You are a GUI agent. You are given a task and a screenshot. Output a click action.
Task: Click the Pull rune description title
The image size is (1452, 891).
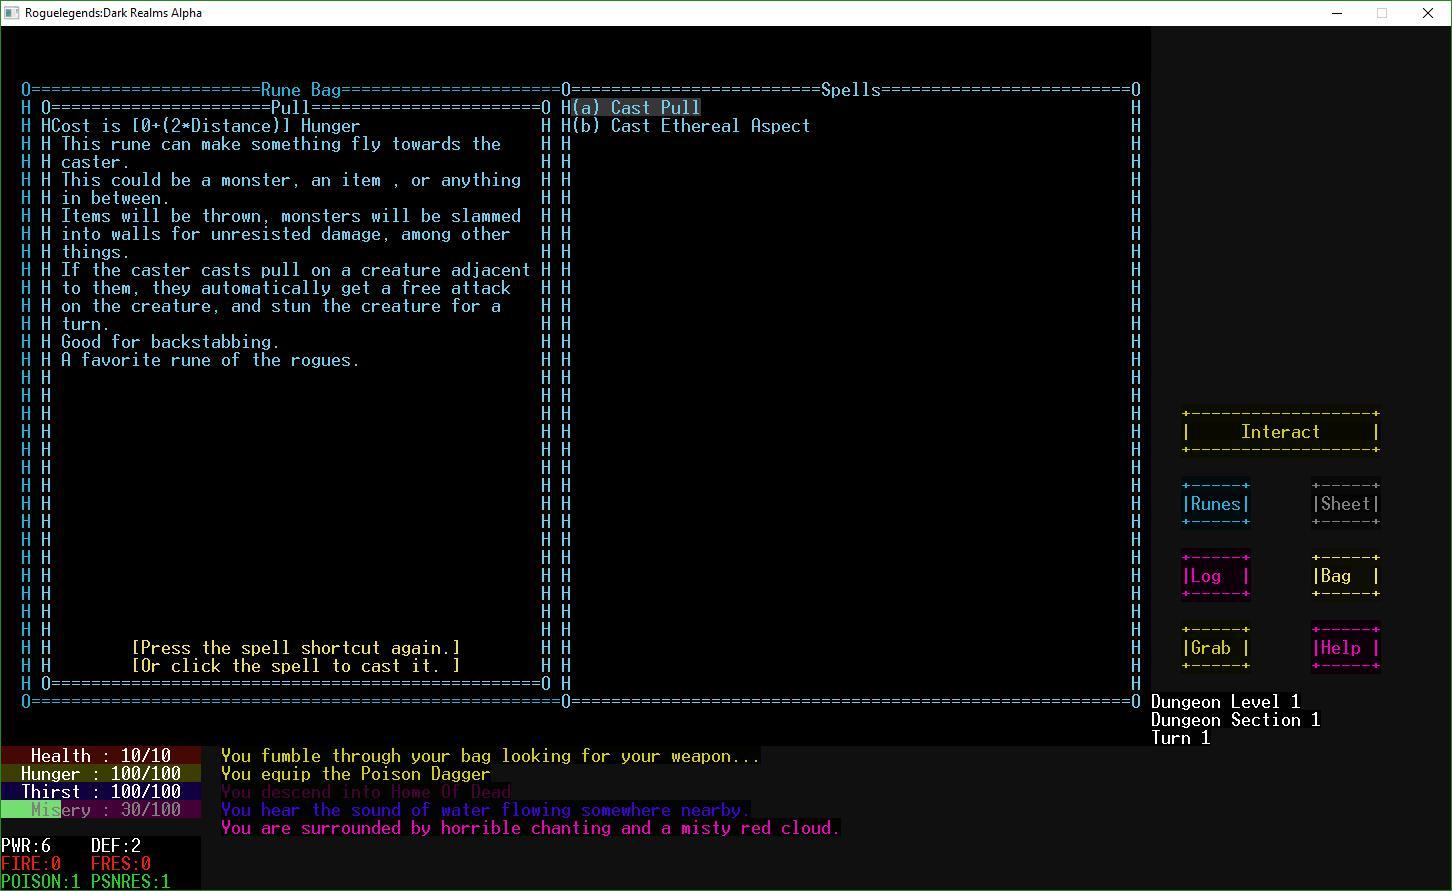click(x=295, y=107)
